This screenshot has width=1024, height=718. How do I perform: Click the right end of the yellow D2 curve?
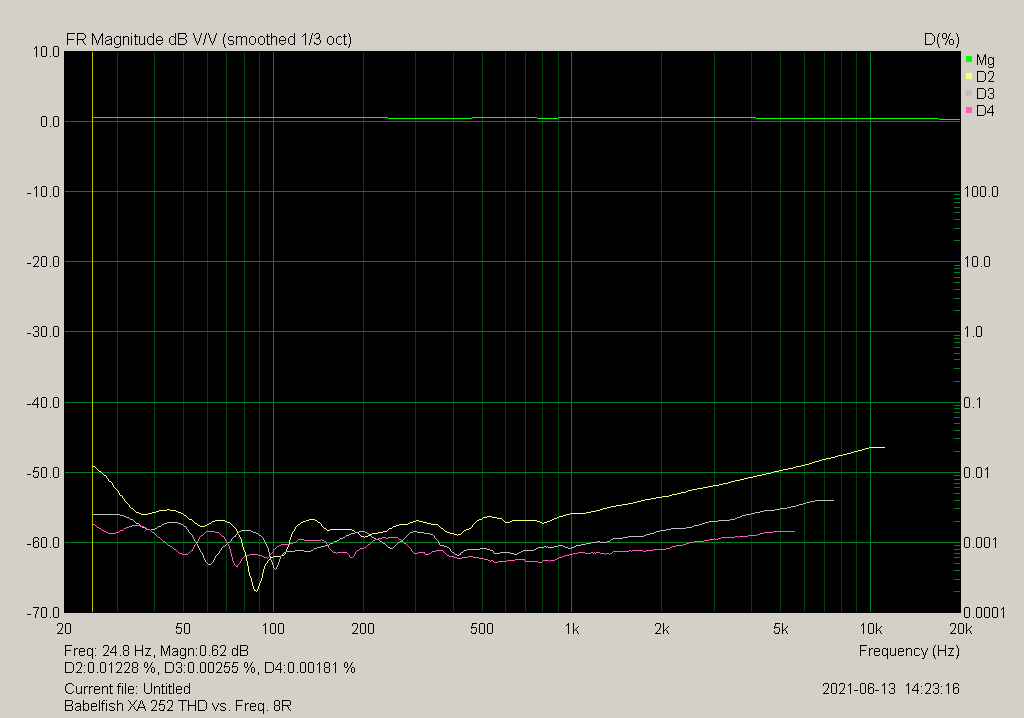[884, 448]
